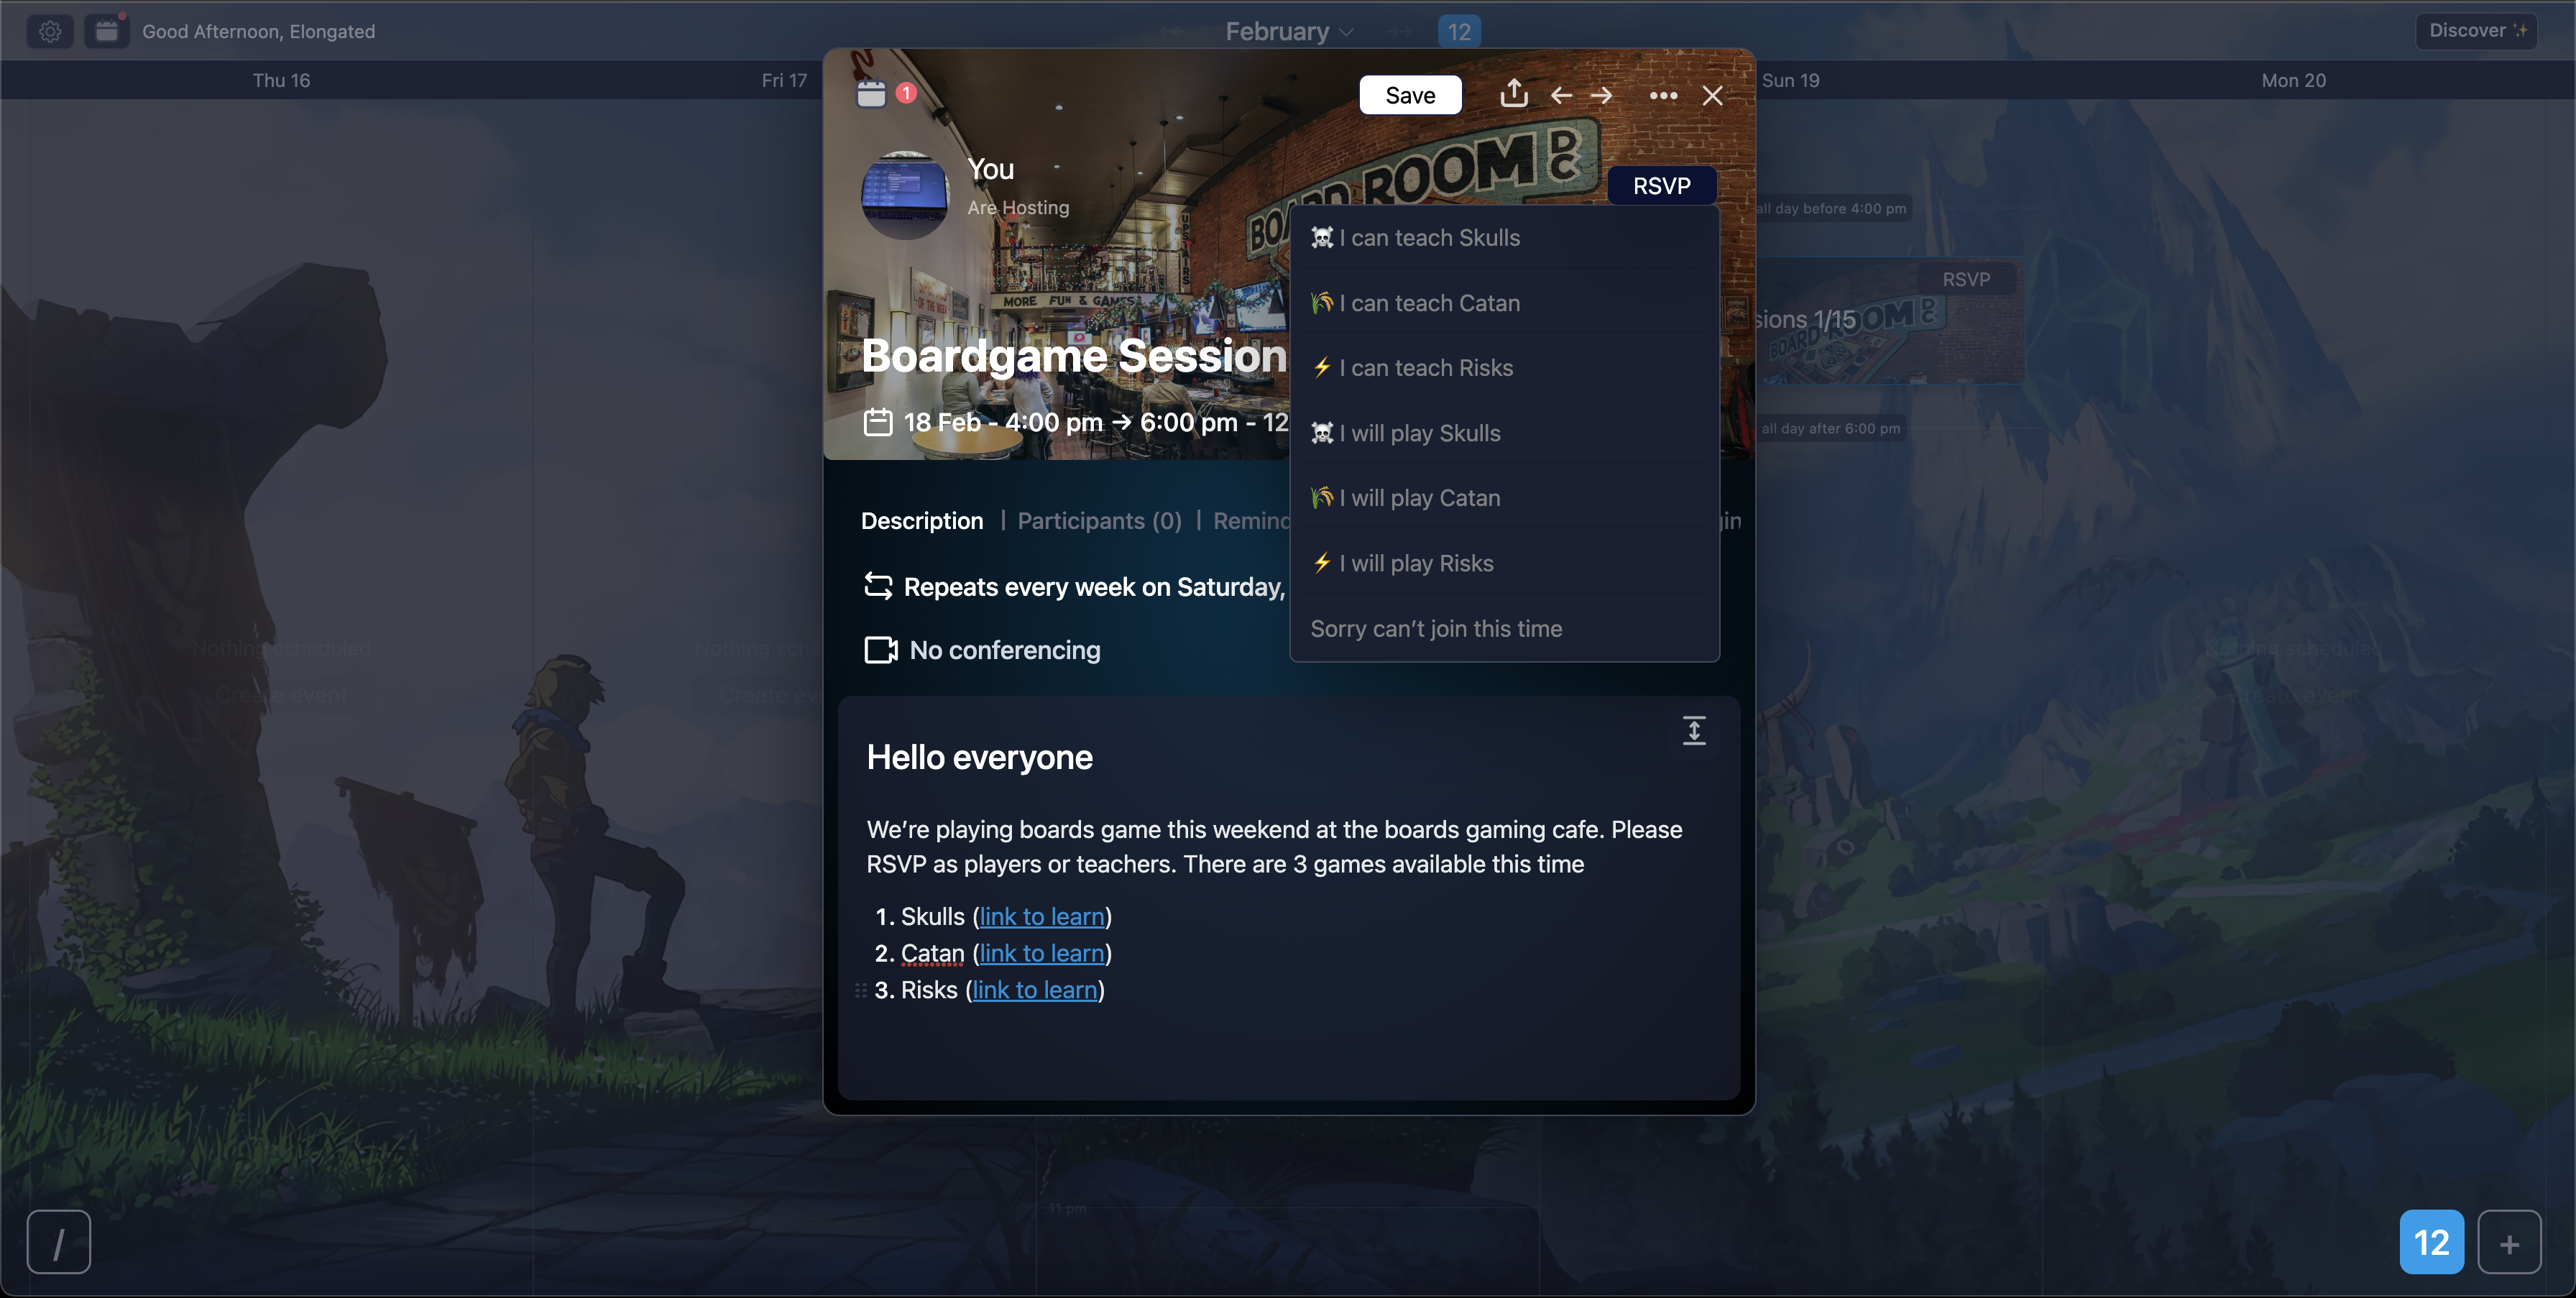Click 'link to learn' for Catan game
The height and width of the screenshot is (1298, 2576).
(x=1039, y=952)
